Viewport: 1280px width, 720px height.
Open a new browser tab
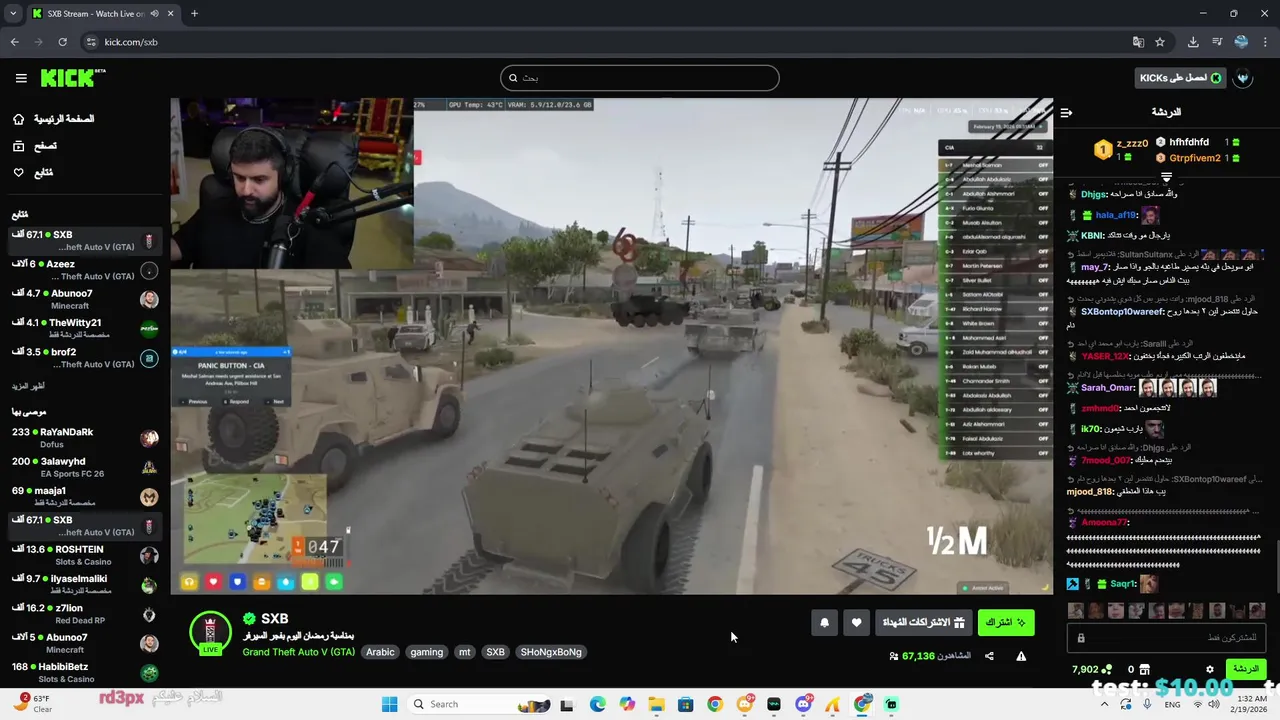194,13
